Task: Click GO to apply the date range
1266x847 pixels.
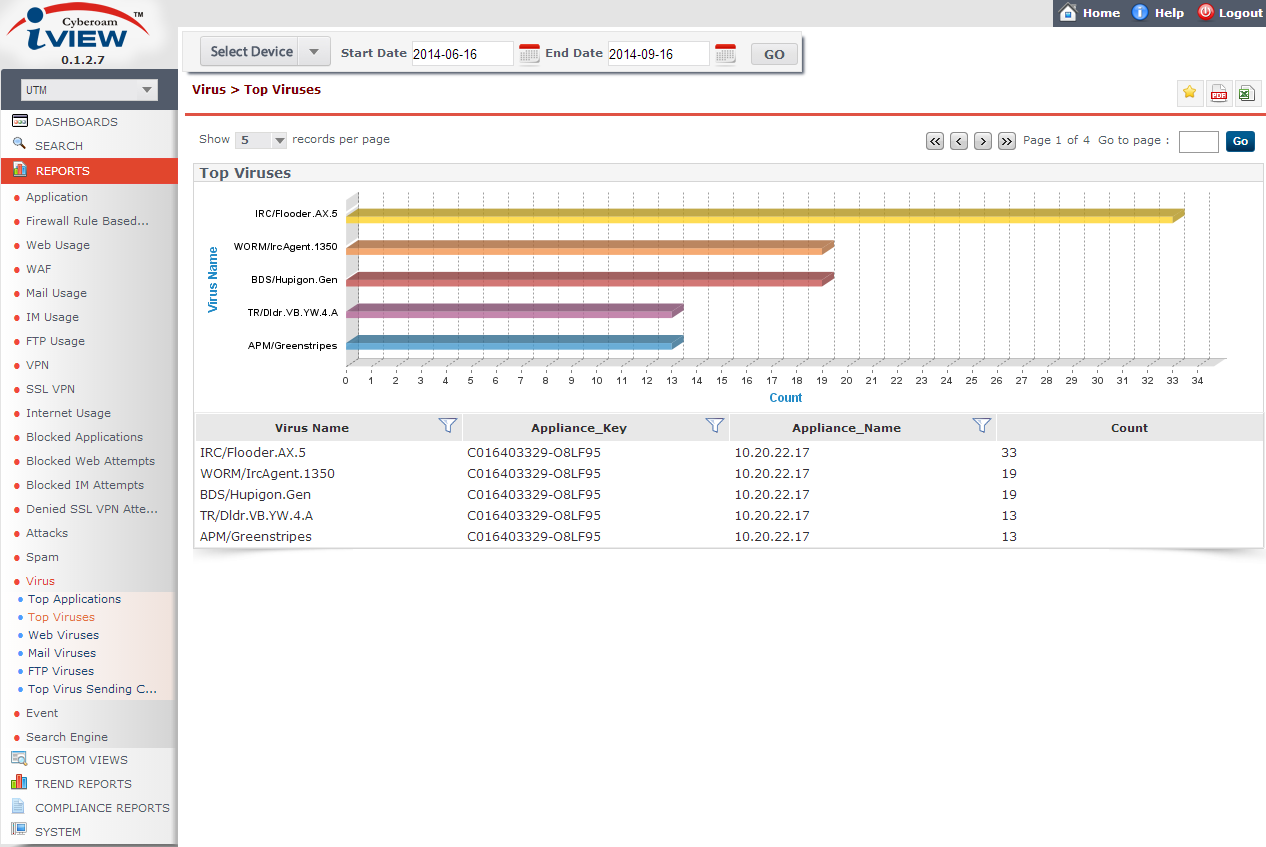Action: [x=774, y=53]
